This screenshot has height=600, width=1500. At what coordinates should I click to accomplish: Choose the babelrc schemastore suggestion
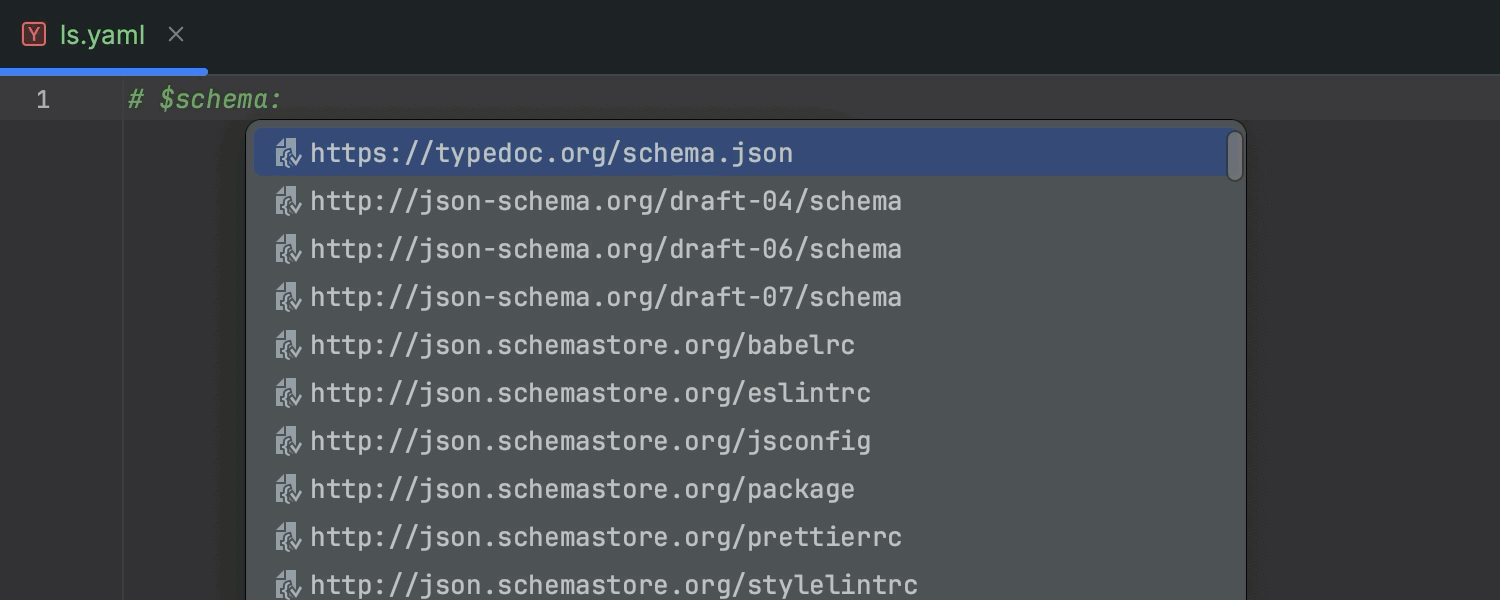[x=580, y=344]
